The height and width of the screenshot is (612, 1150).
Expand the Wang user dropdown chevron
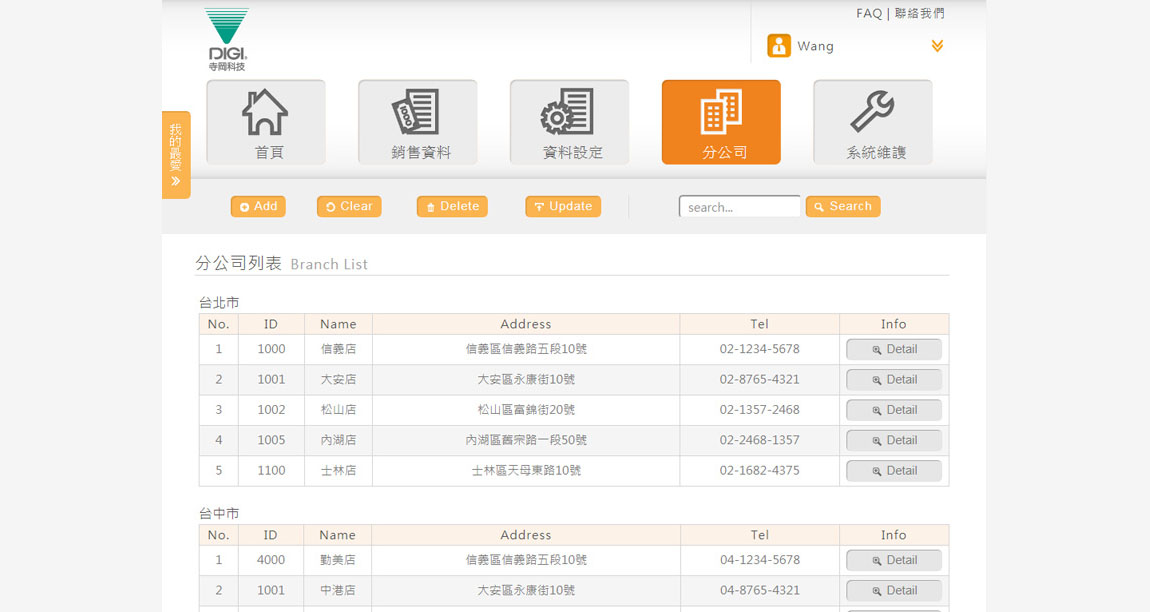[937, 46]
